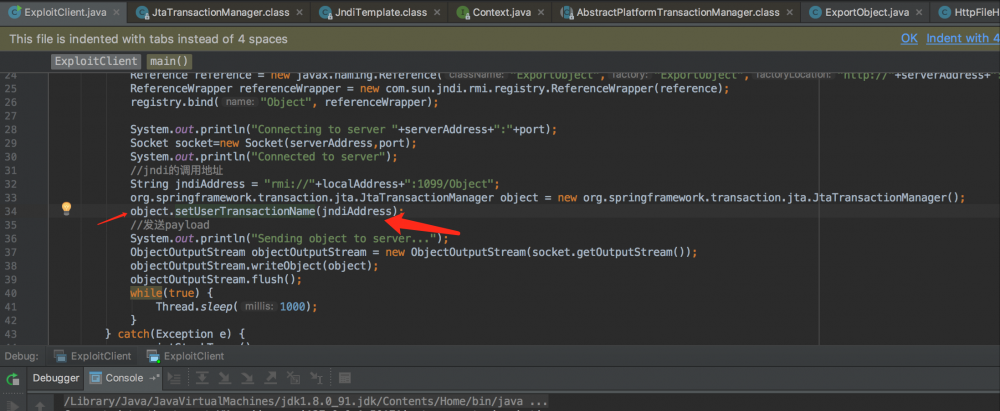Select the running ExploitClient debug session tab

tap(186, 356)
